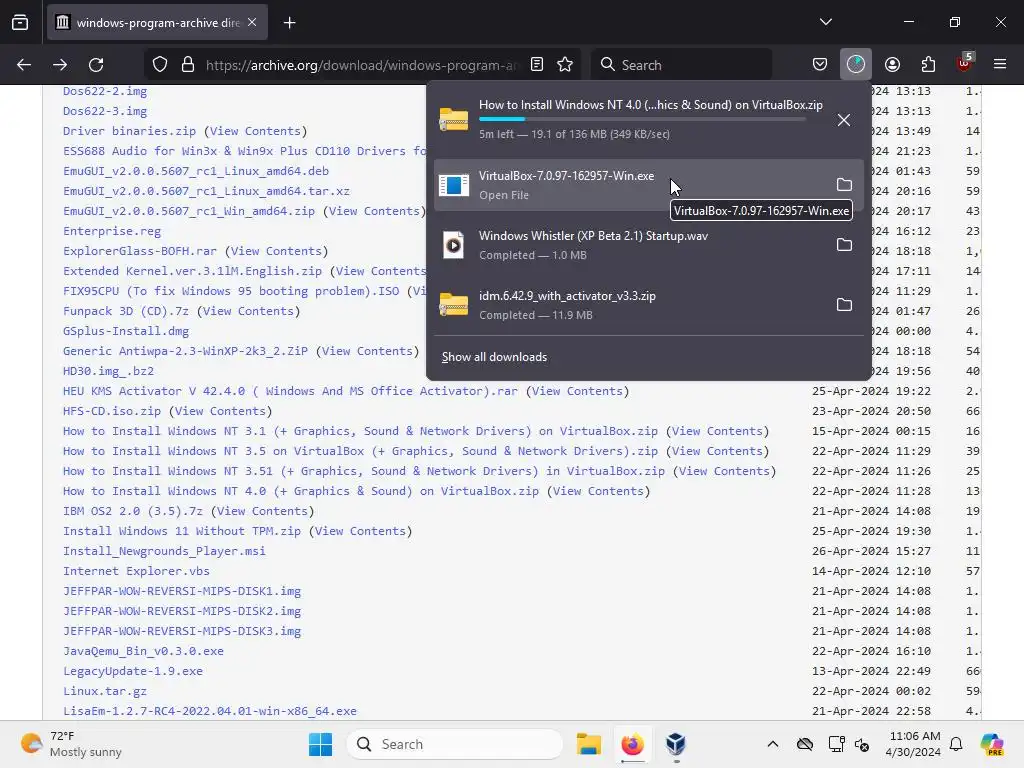Close the windows-program-archive tab
This screenshot has width=1024, height=768.
click(252, 22)
